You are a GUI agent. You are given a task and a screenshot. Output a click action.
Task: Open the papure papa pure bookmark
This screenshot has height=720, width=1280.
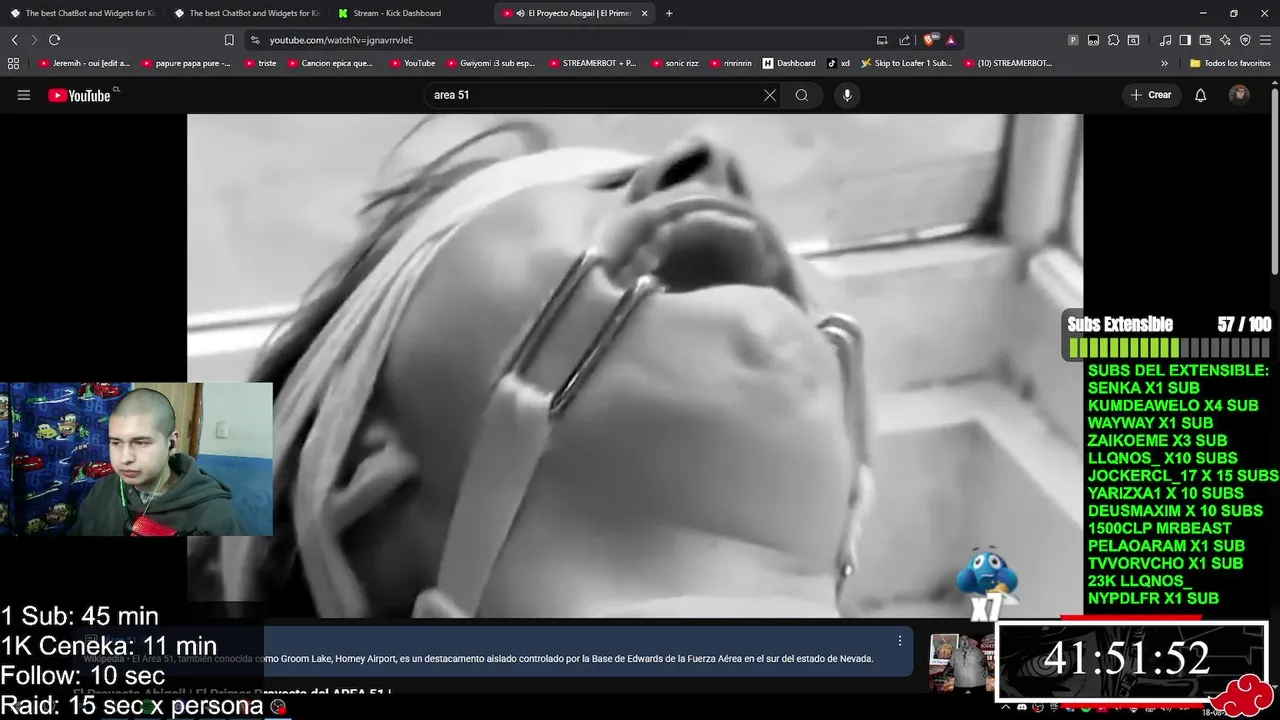tap(186, 63)
